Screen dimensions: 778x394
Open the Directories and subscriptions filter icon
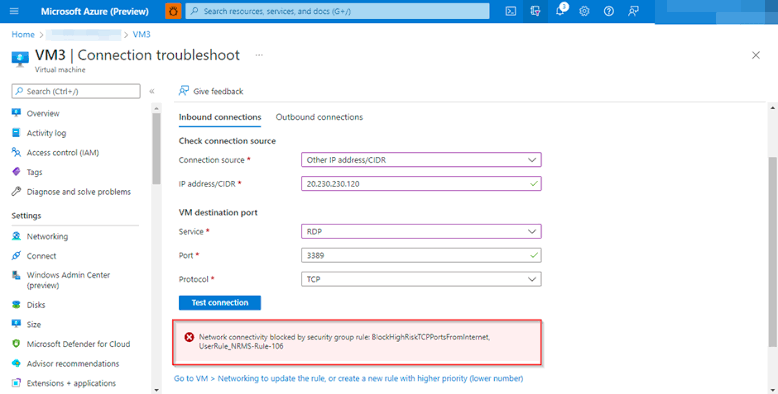click(x=535, y=11)
